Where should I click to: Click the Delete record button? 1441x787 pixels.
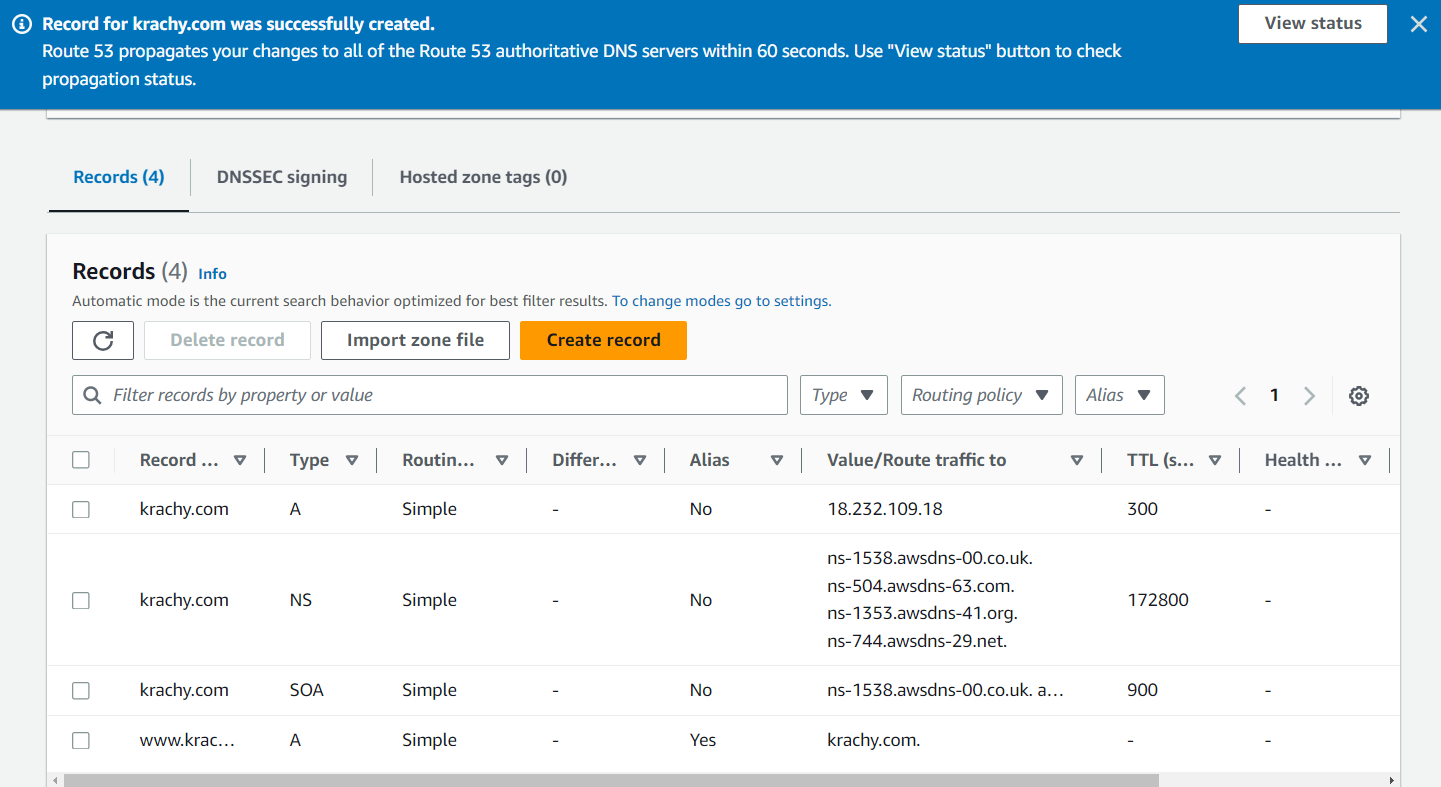pos(227,340)
